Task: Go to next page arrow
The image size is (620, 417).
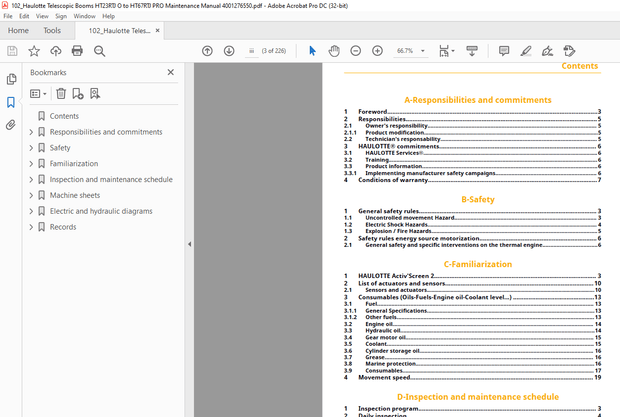Action: 229,51
